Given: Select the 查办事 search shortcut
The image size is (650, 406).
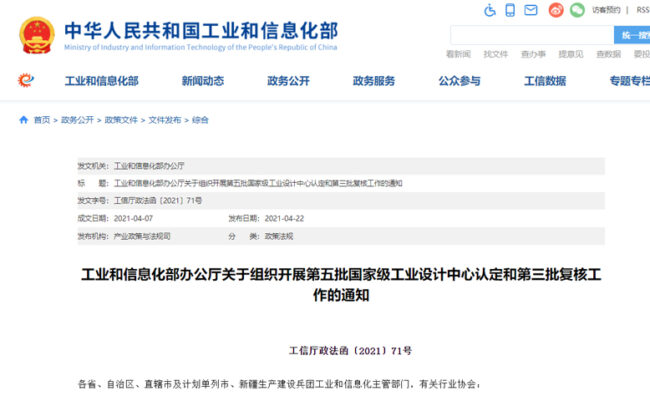Looking at the screenshot, I should (533, 54).
